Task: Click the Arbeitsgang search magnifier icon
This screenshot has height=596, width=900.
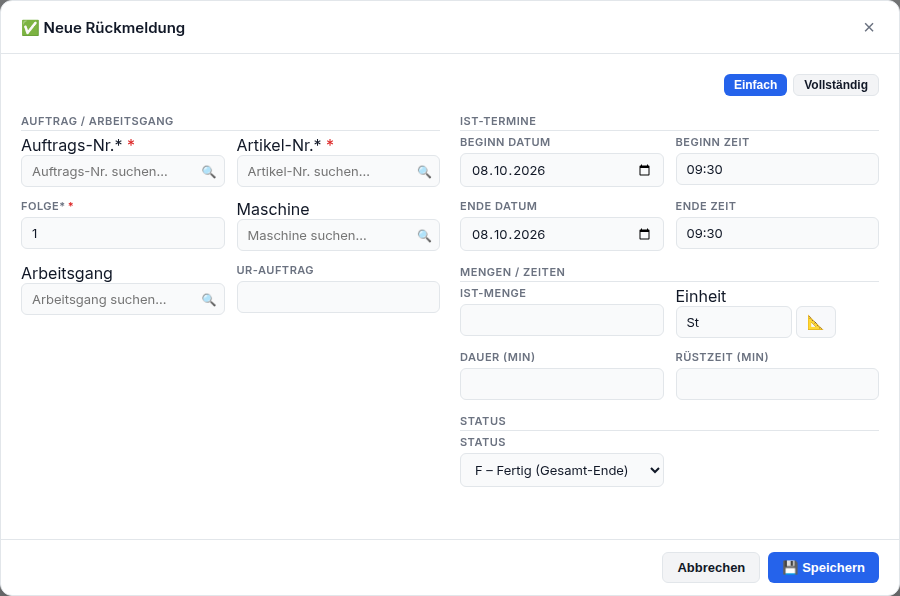Action: coord(209,300)
